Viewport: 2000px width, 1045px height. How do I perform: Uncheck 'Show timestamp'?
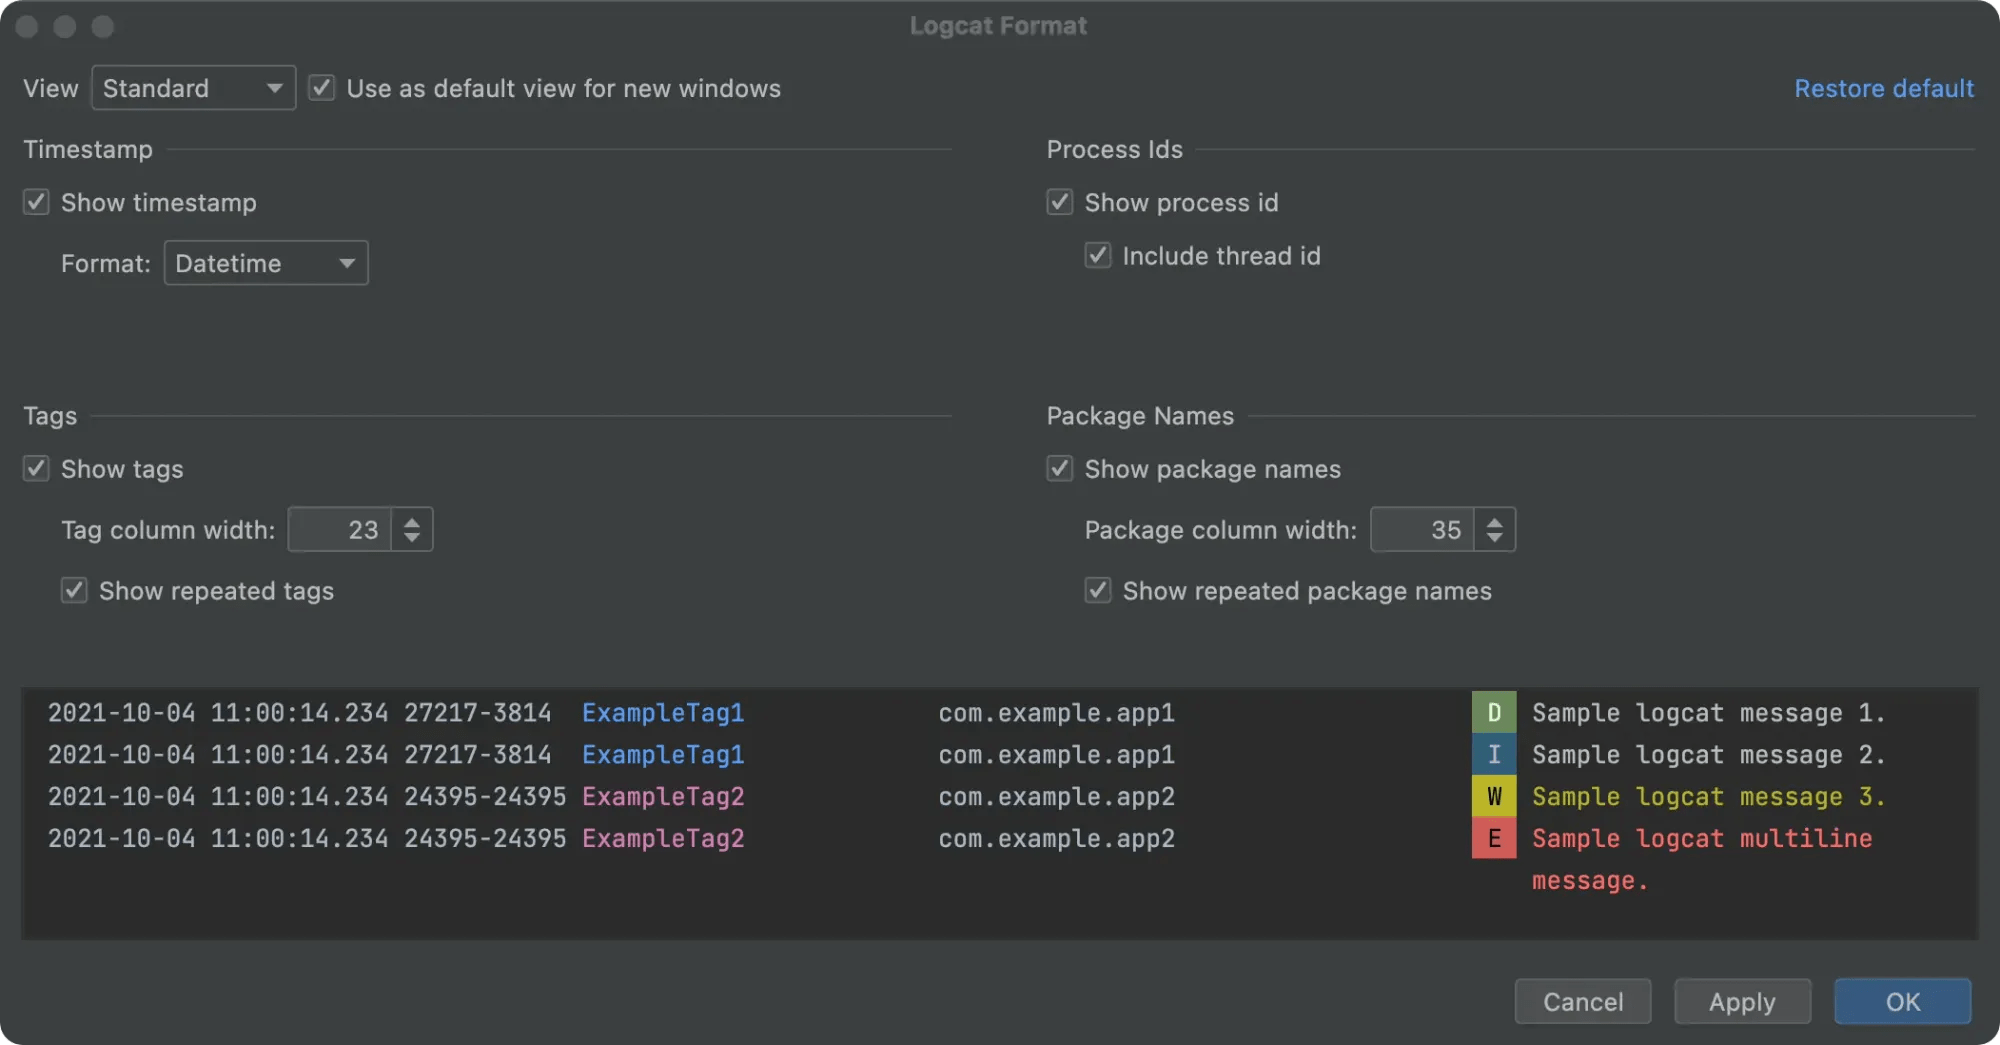tap(36, 202)
